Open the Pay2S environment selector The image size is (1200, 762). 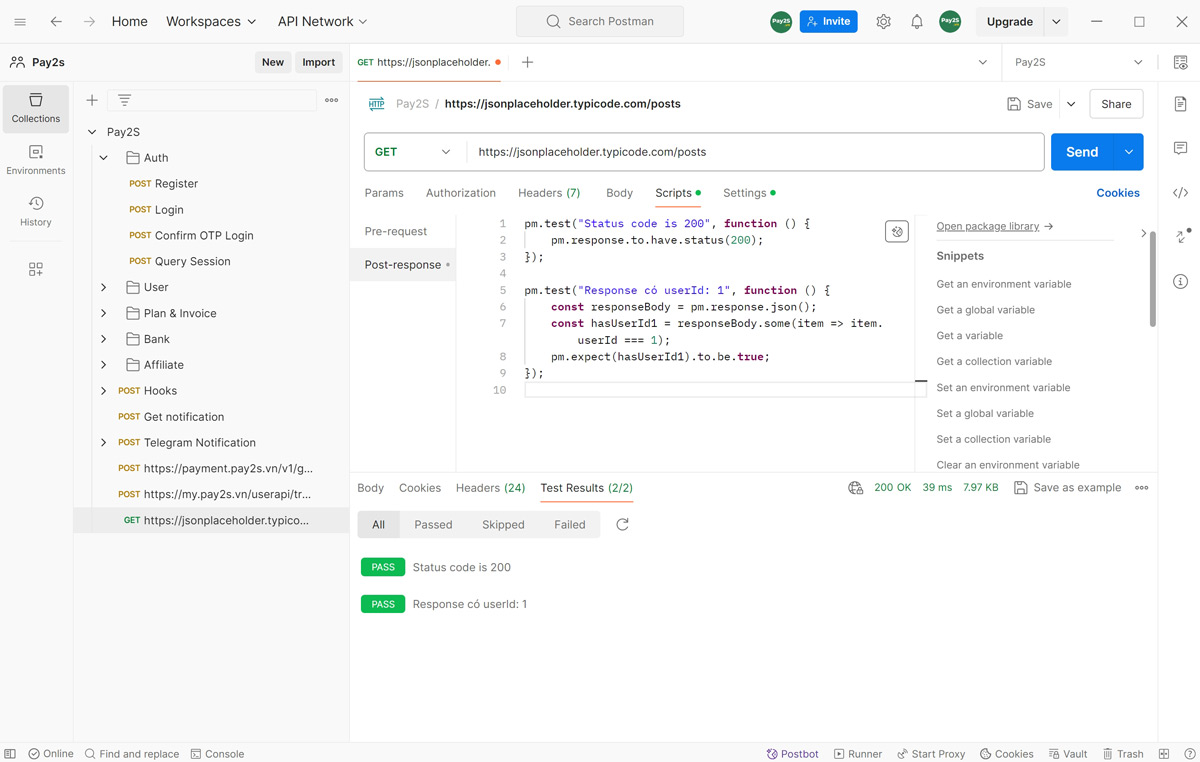[1078, 62]
